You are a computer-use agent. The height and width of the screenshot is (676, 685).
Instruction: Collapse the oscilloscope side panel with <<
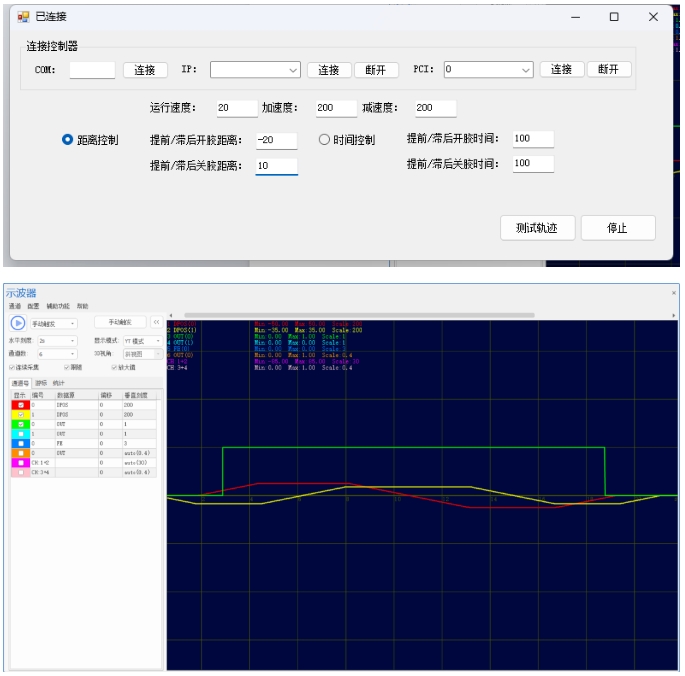(x=156, y=322)
